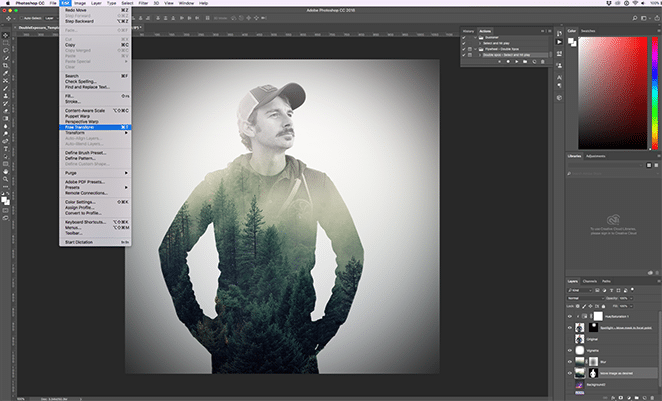
Task: Expand the 'Select and hit play' action
Action: coord(480,43)
